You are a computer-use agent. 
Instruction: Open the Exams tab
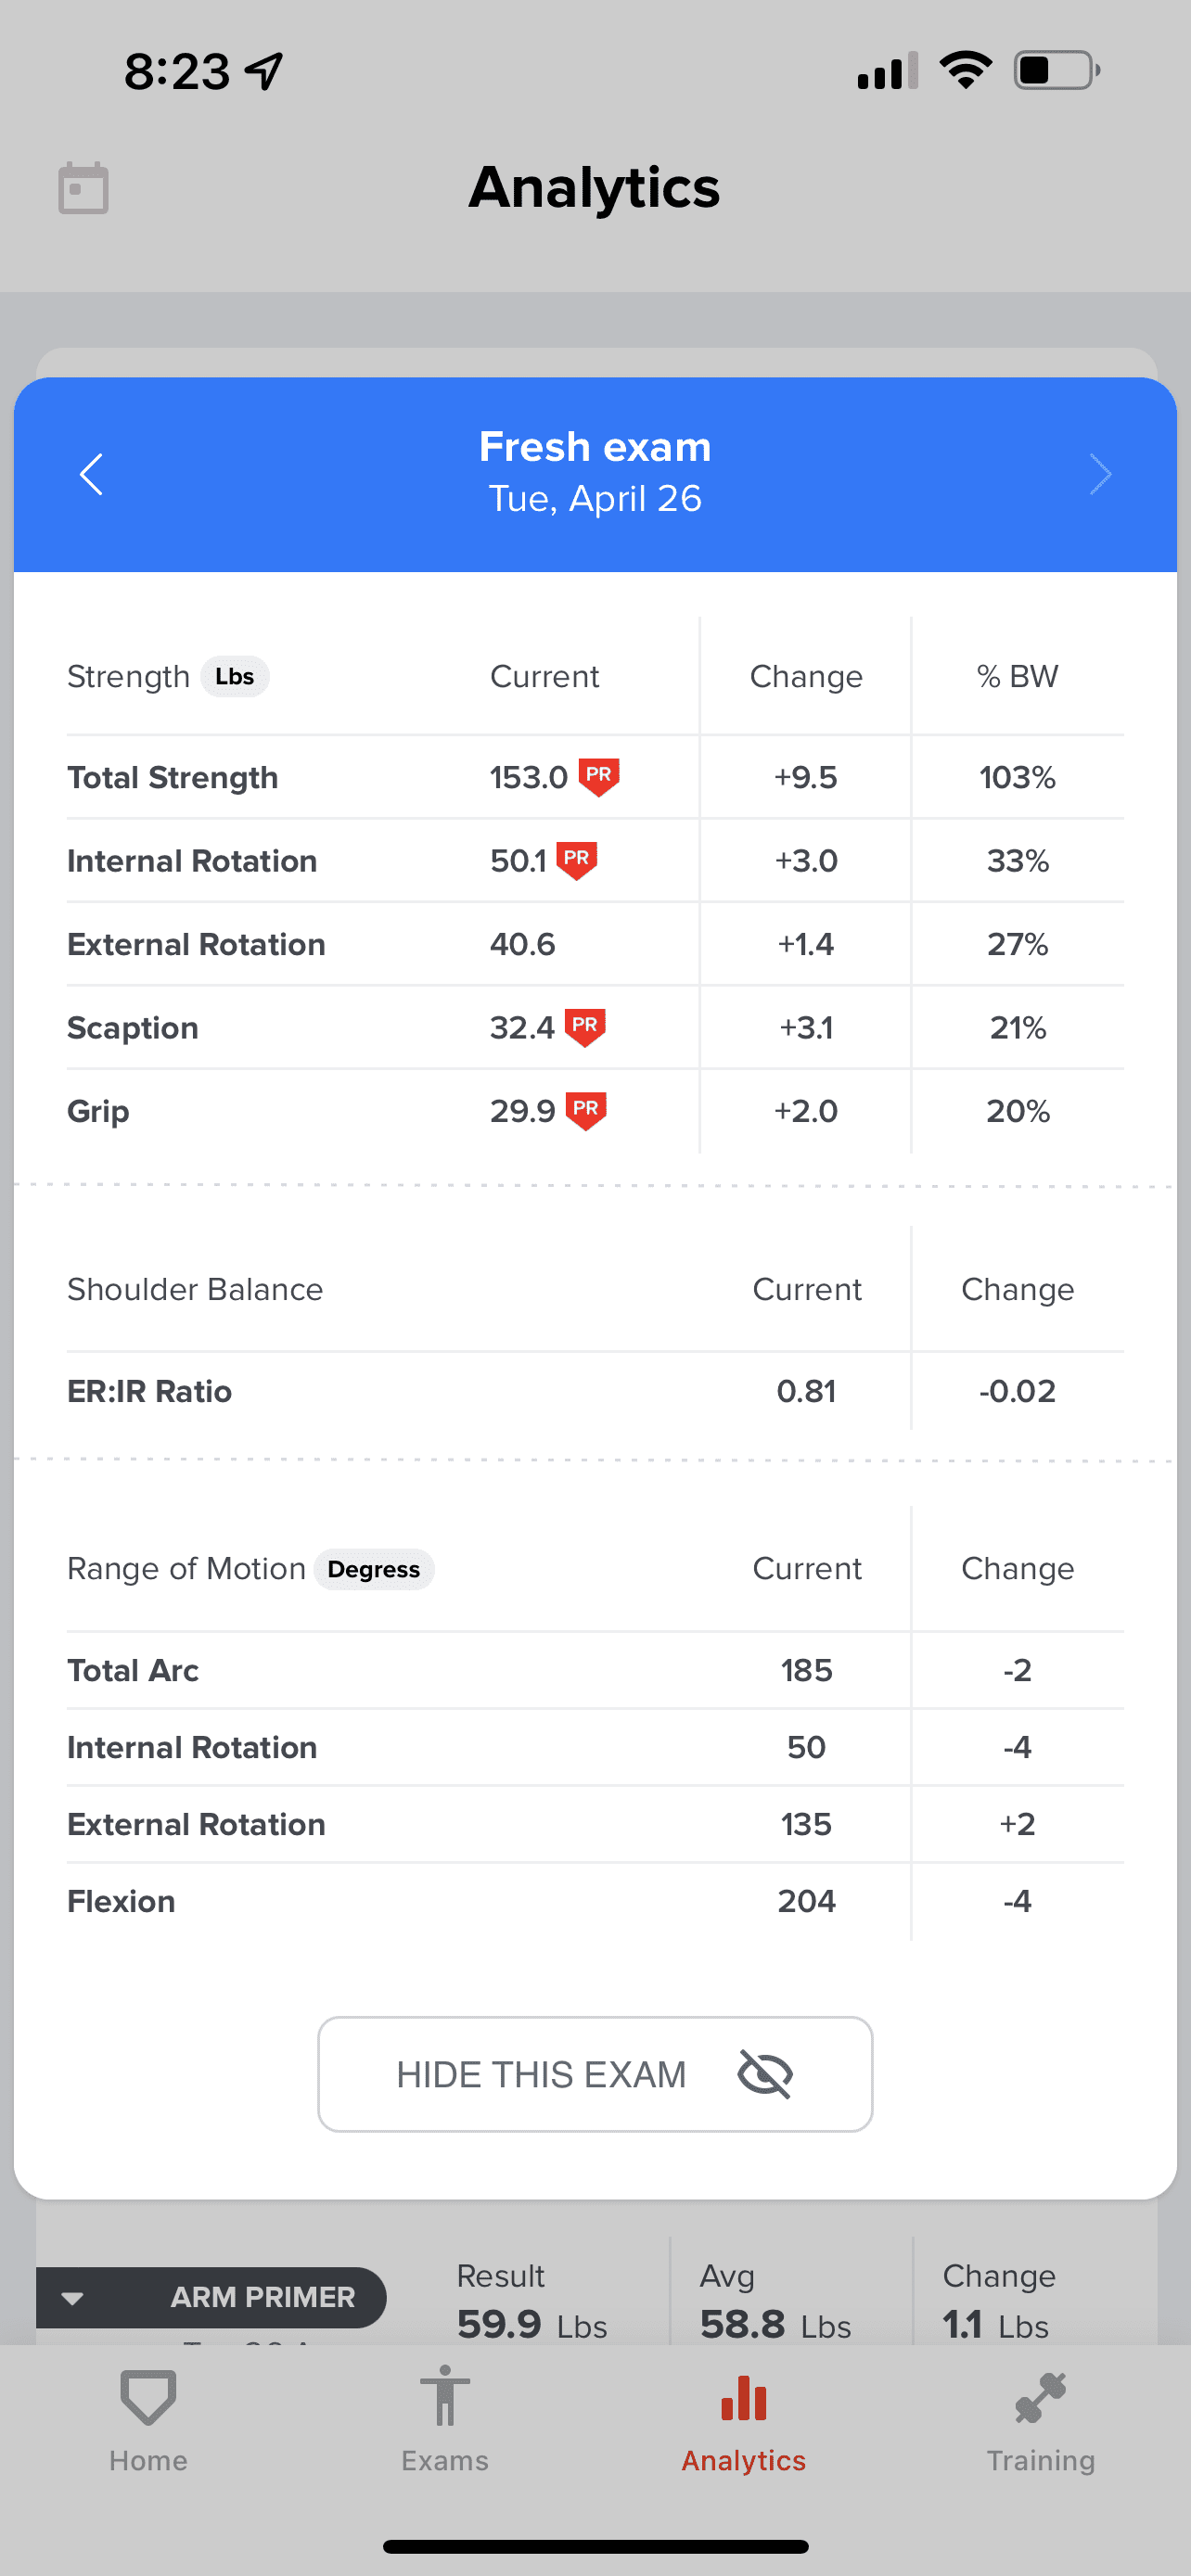tap(445, 2418)
